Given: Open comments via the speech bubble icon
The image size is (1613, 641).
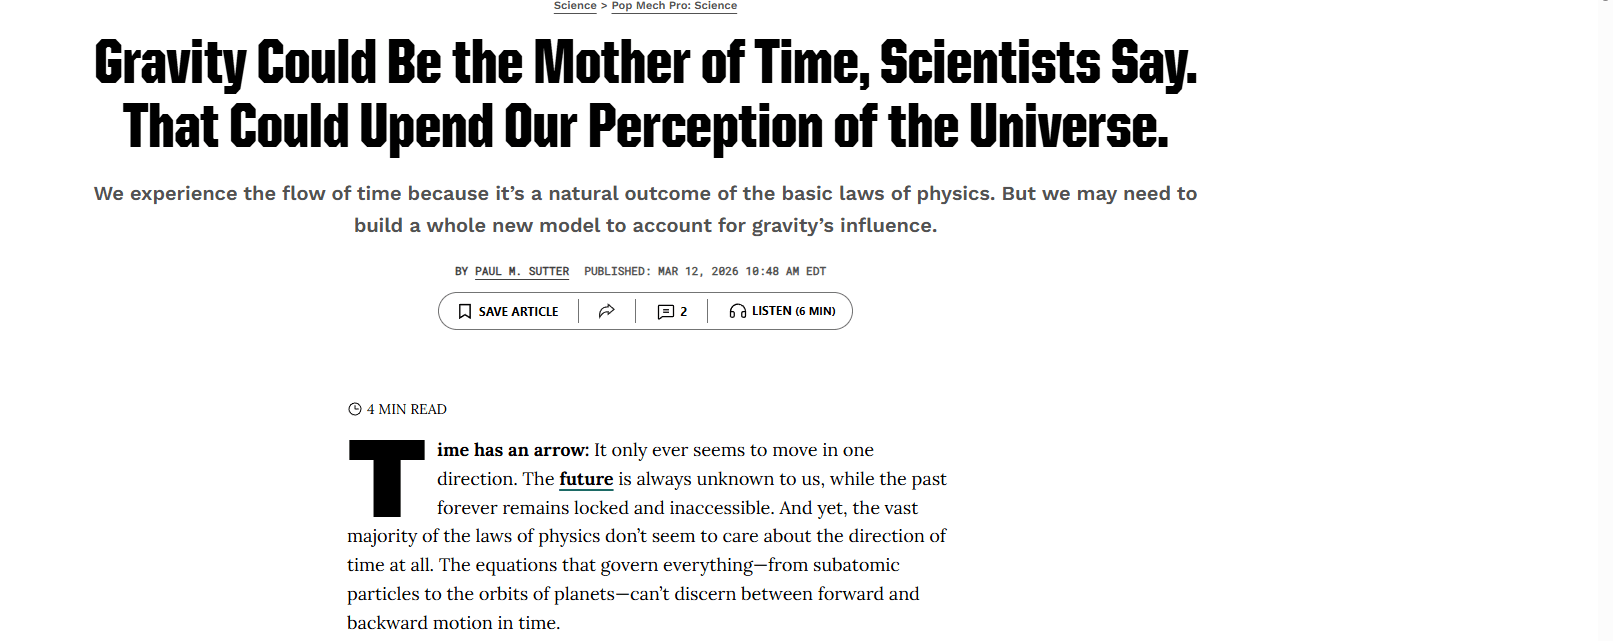Looking at the screenshot, I should pyautogui.click(x=665, y=312).
